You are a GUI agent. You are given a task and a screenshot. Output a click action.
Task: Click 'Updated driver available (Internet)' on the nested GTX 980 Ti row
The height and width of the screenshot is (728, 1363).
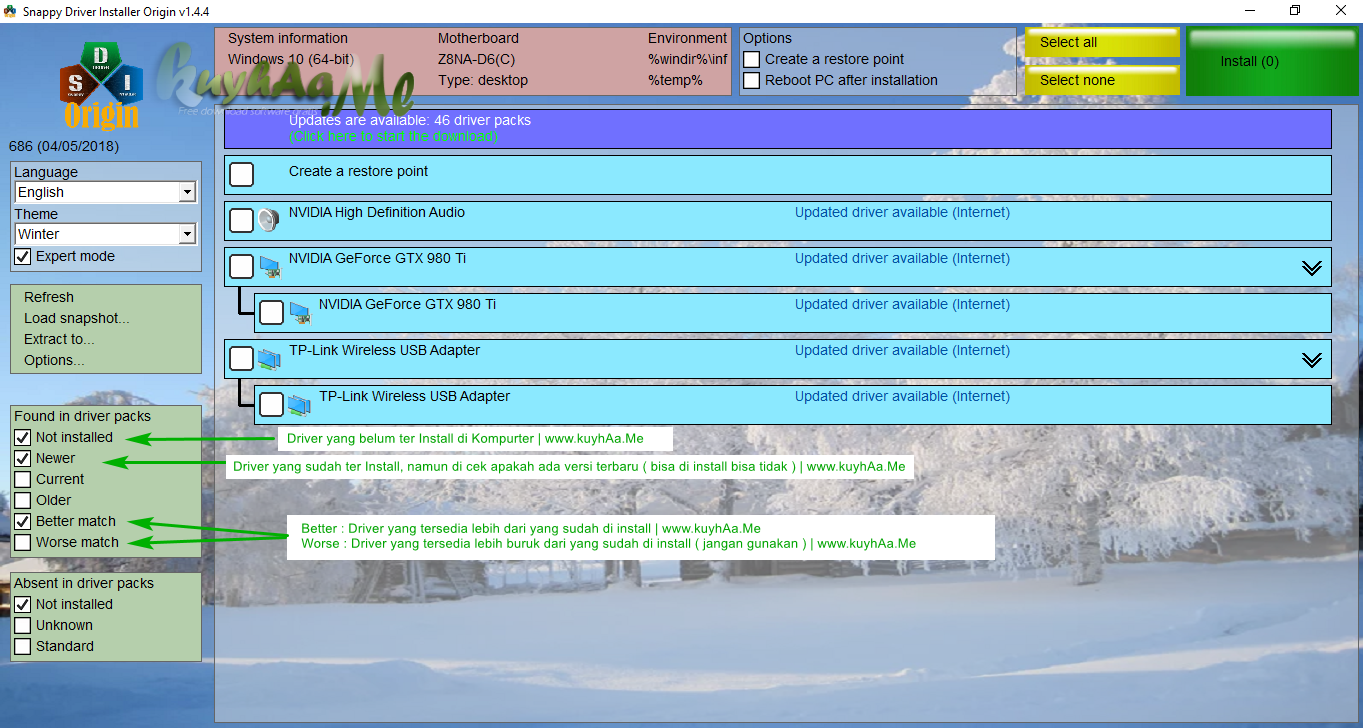[x=902, y=304]
